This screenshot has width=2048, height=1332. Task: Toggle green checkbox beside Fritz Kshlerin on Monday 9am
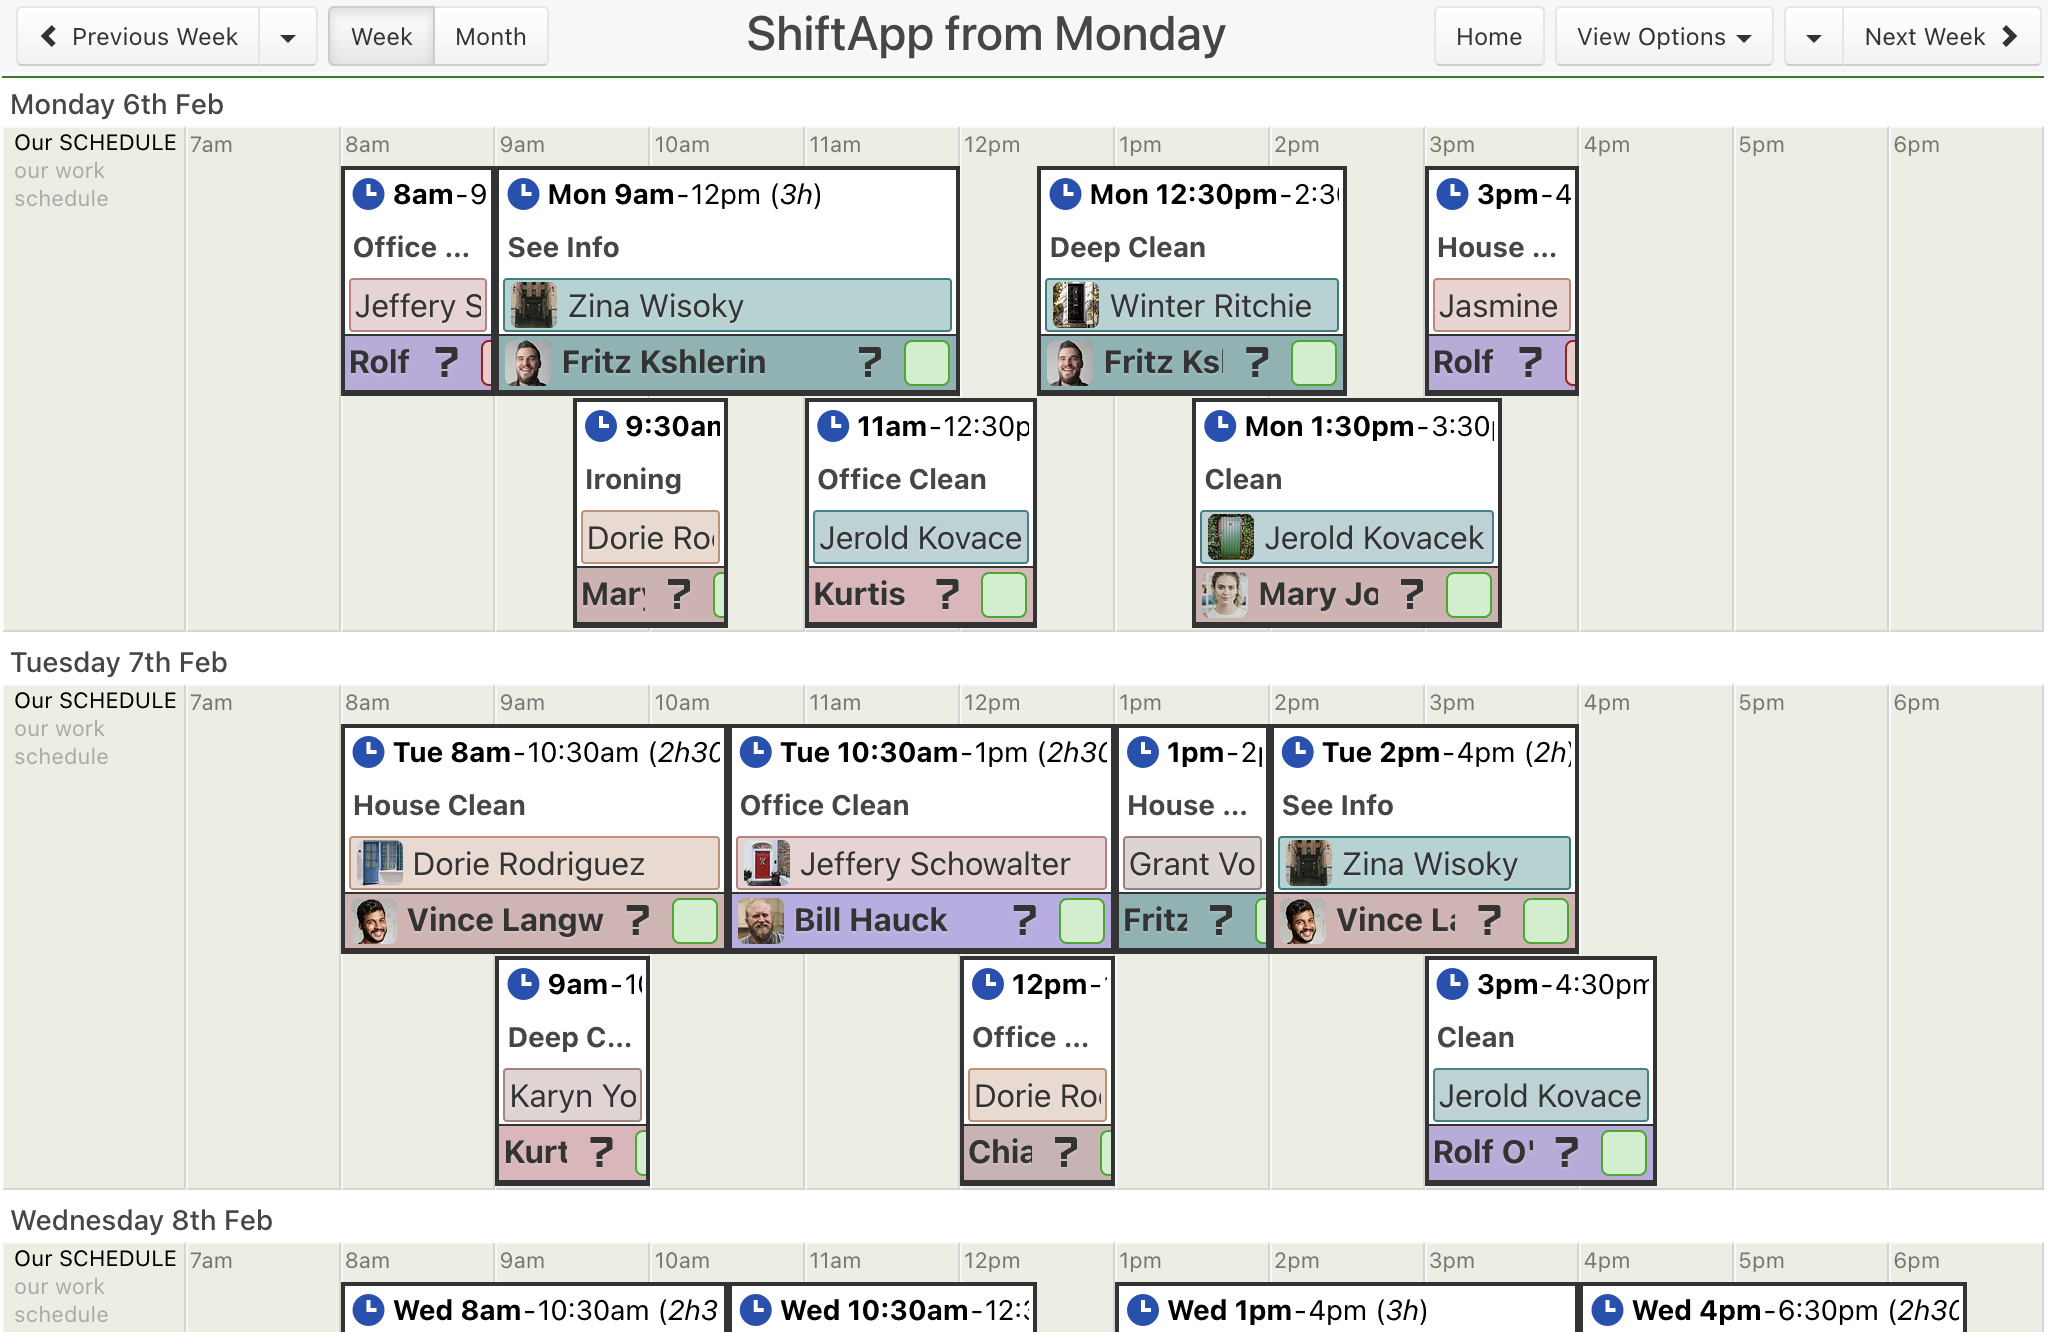pyautogui.click(x=926, y=362)
